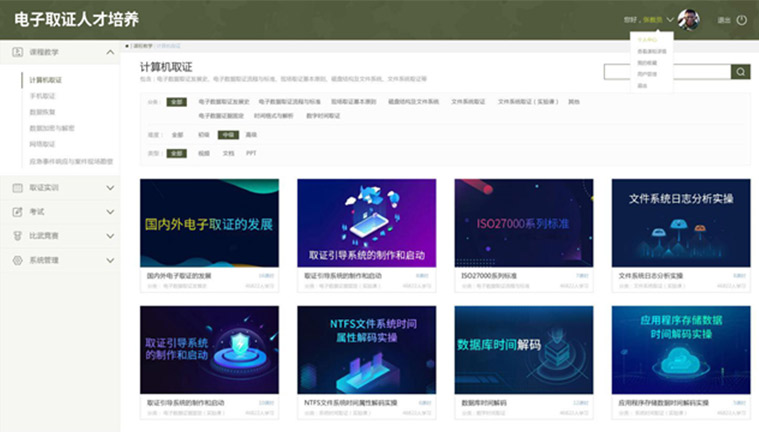Filter by 数字时间取证 category
This screenshot has width=759, height=432.
point(323,116)
